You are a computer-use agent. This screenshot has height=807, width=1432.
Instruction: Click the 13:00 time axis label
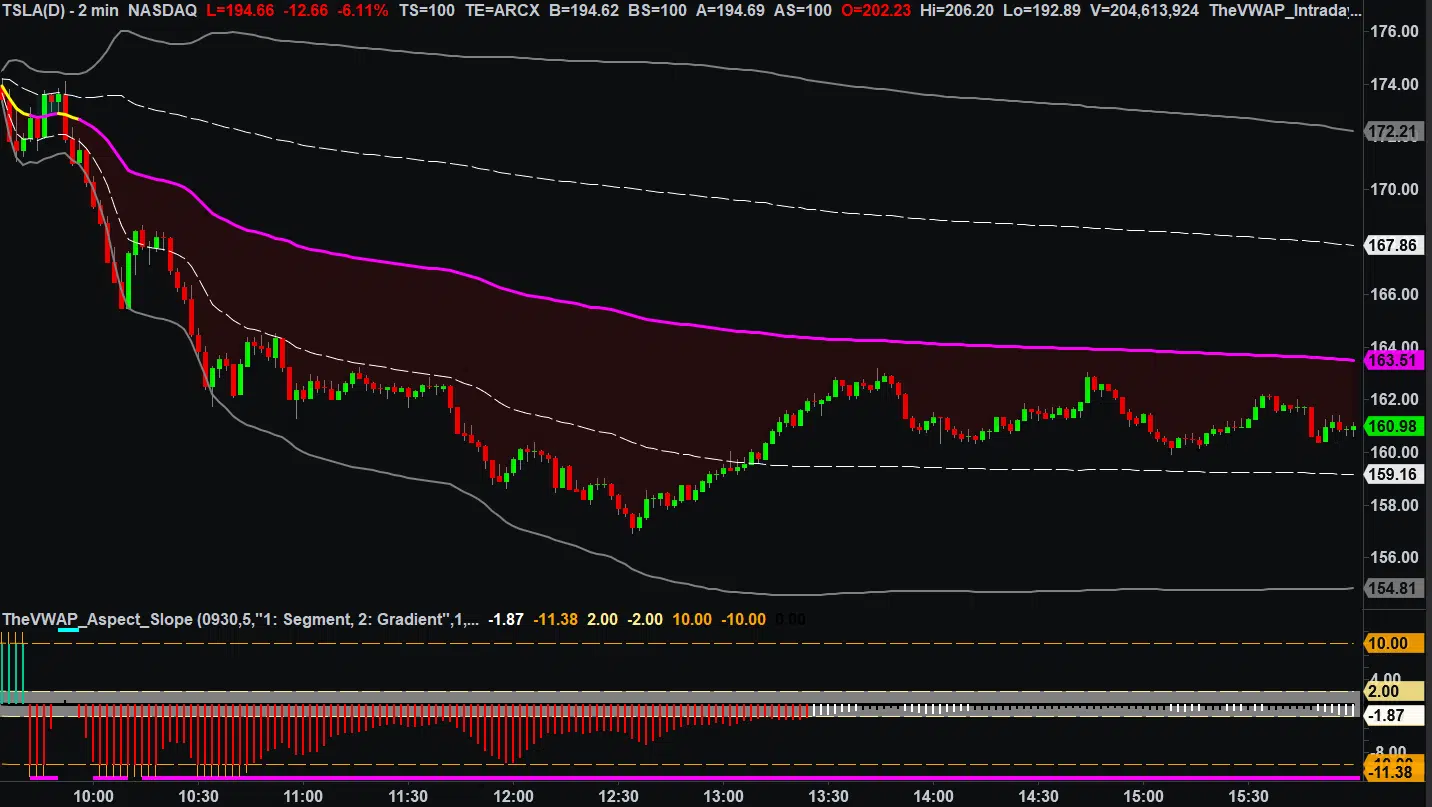pos(723,796)
